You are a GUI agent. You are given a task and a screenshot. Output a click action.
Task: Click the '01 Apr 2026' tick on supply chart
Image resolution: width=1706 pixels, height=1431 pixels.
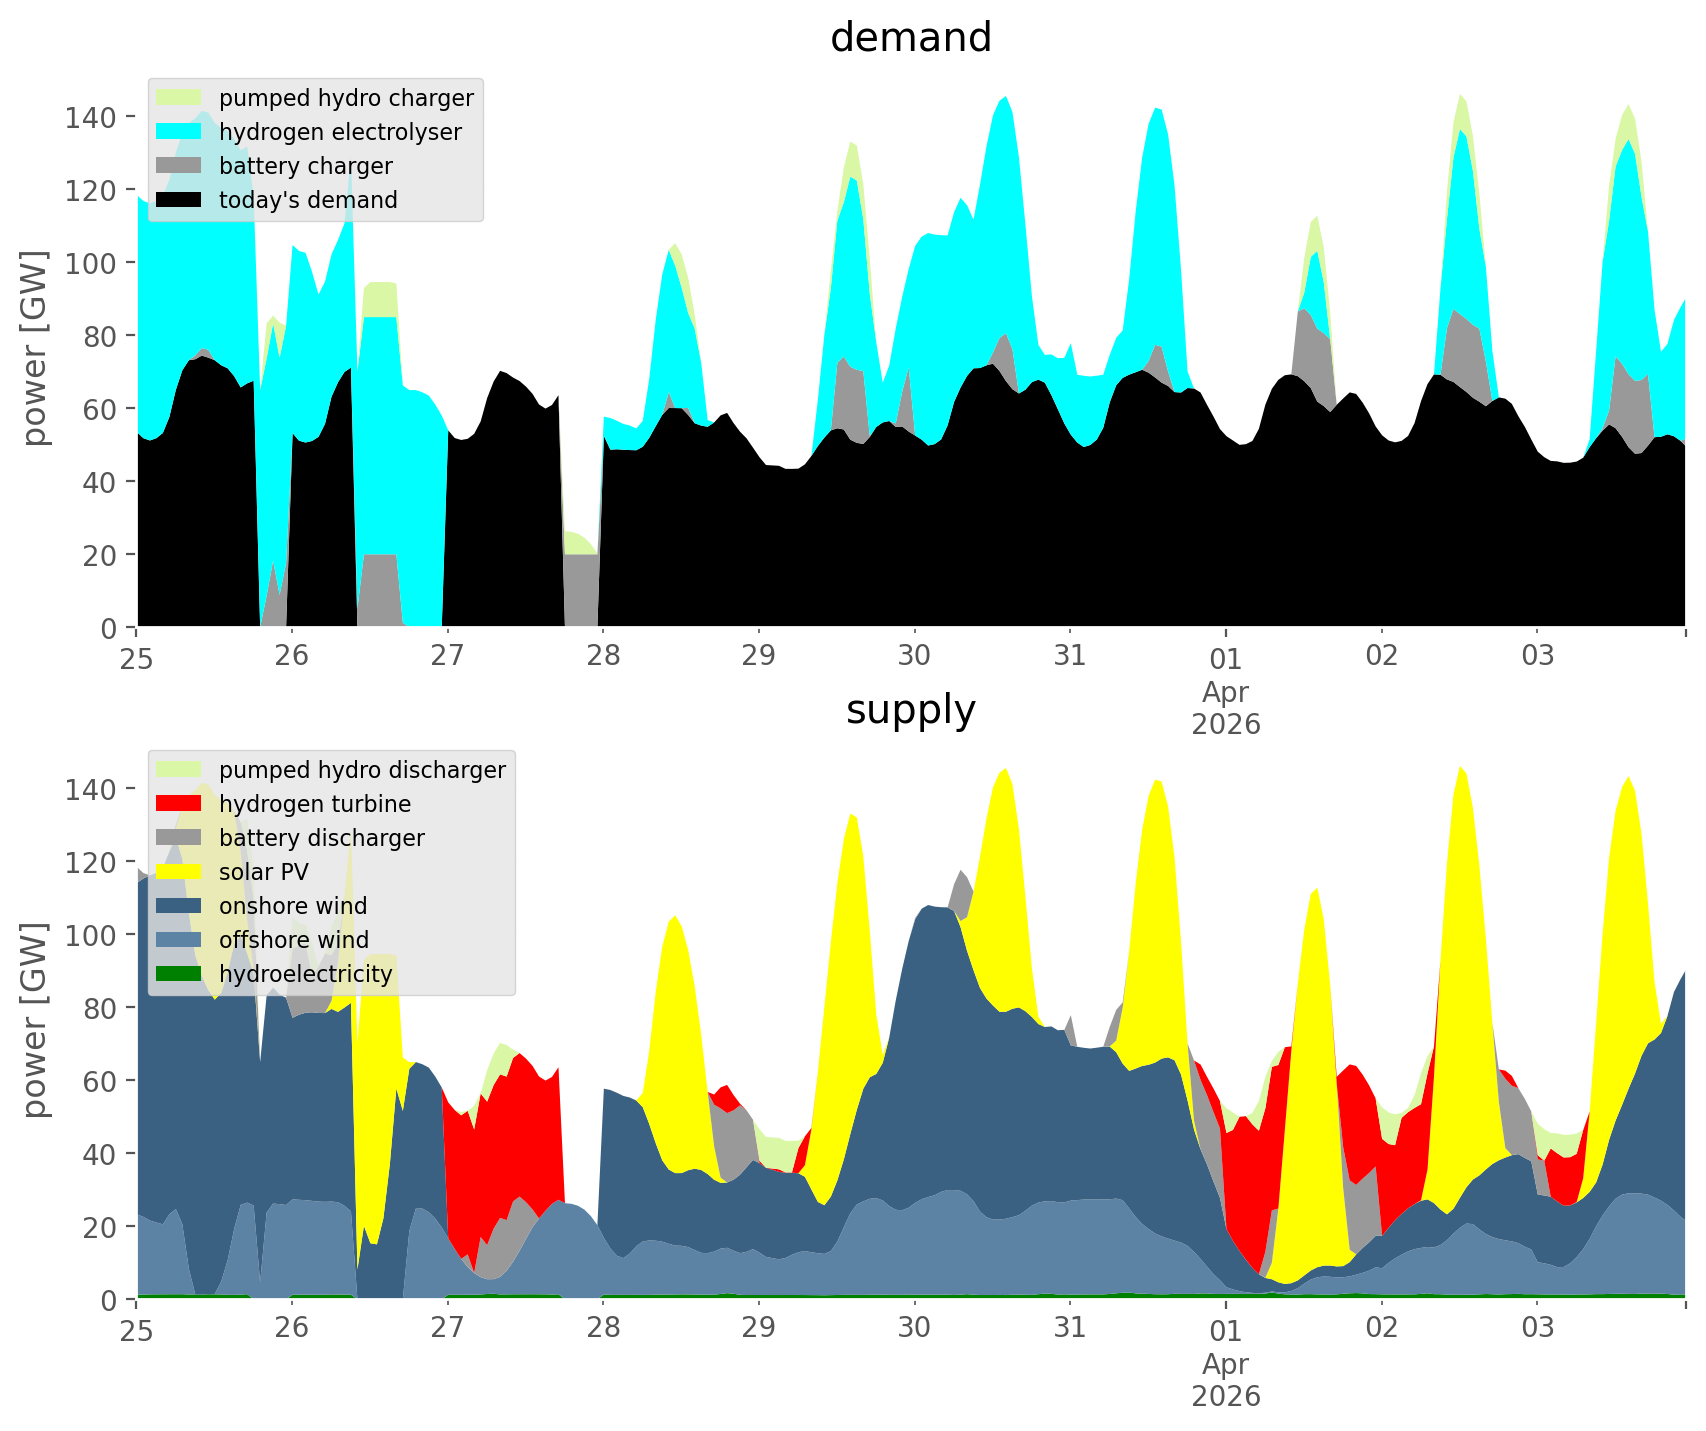tap(1225, 1362)
